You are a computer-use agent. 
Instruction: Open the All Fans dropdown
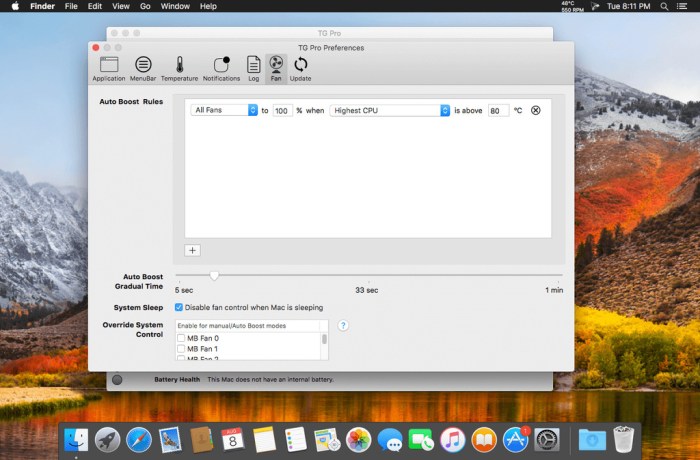tap(225, 110)
